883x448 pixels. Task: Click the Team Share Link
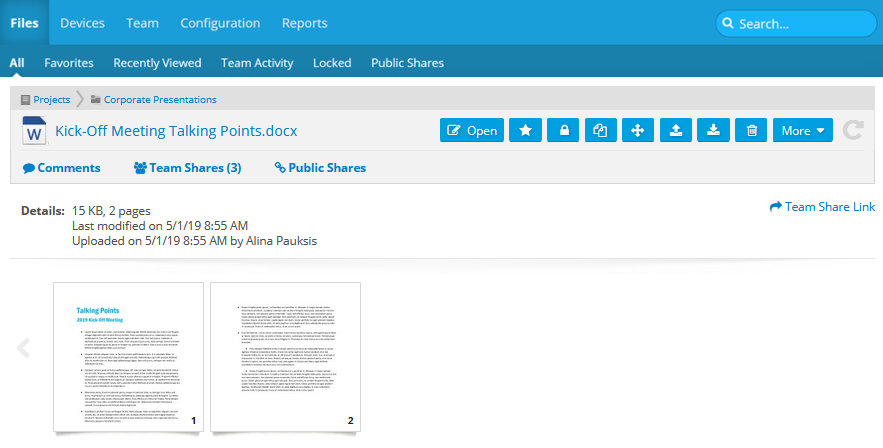click(x=822, y=207)
